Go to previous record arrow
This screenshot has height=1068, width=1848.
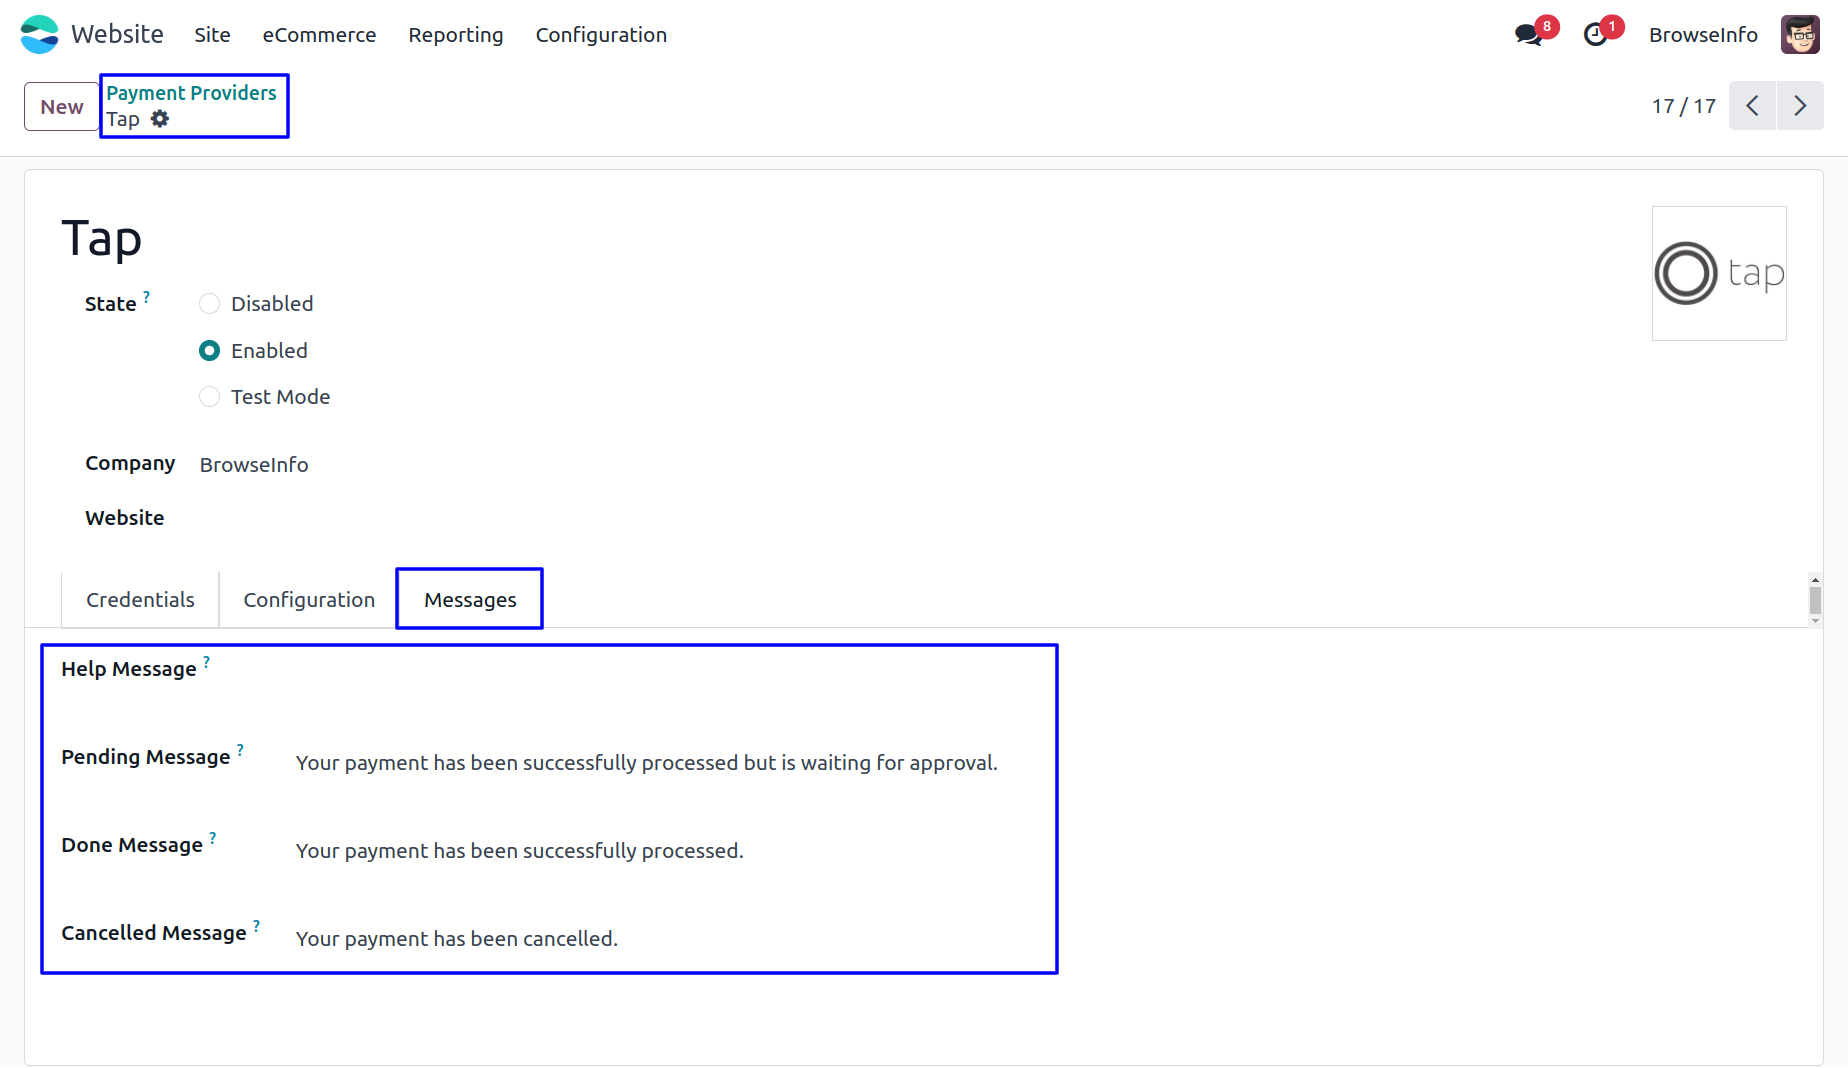(x=1752, y=106)
